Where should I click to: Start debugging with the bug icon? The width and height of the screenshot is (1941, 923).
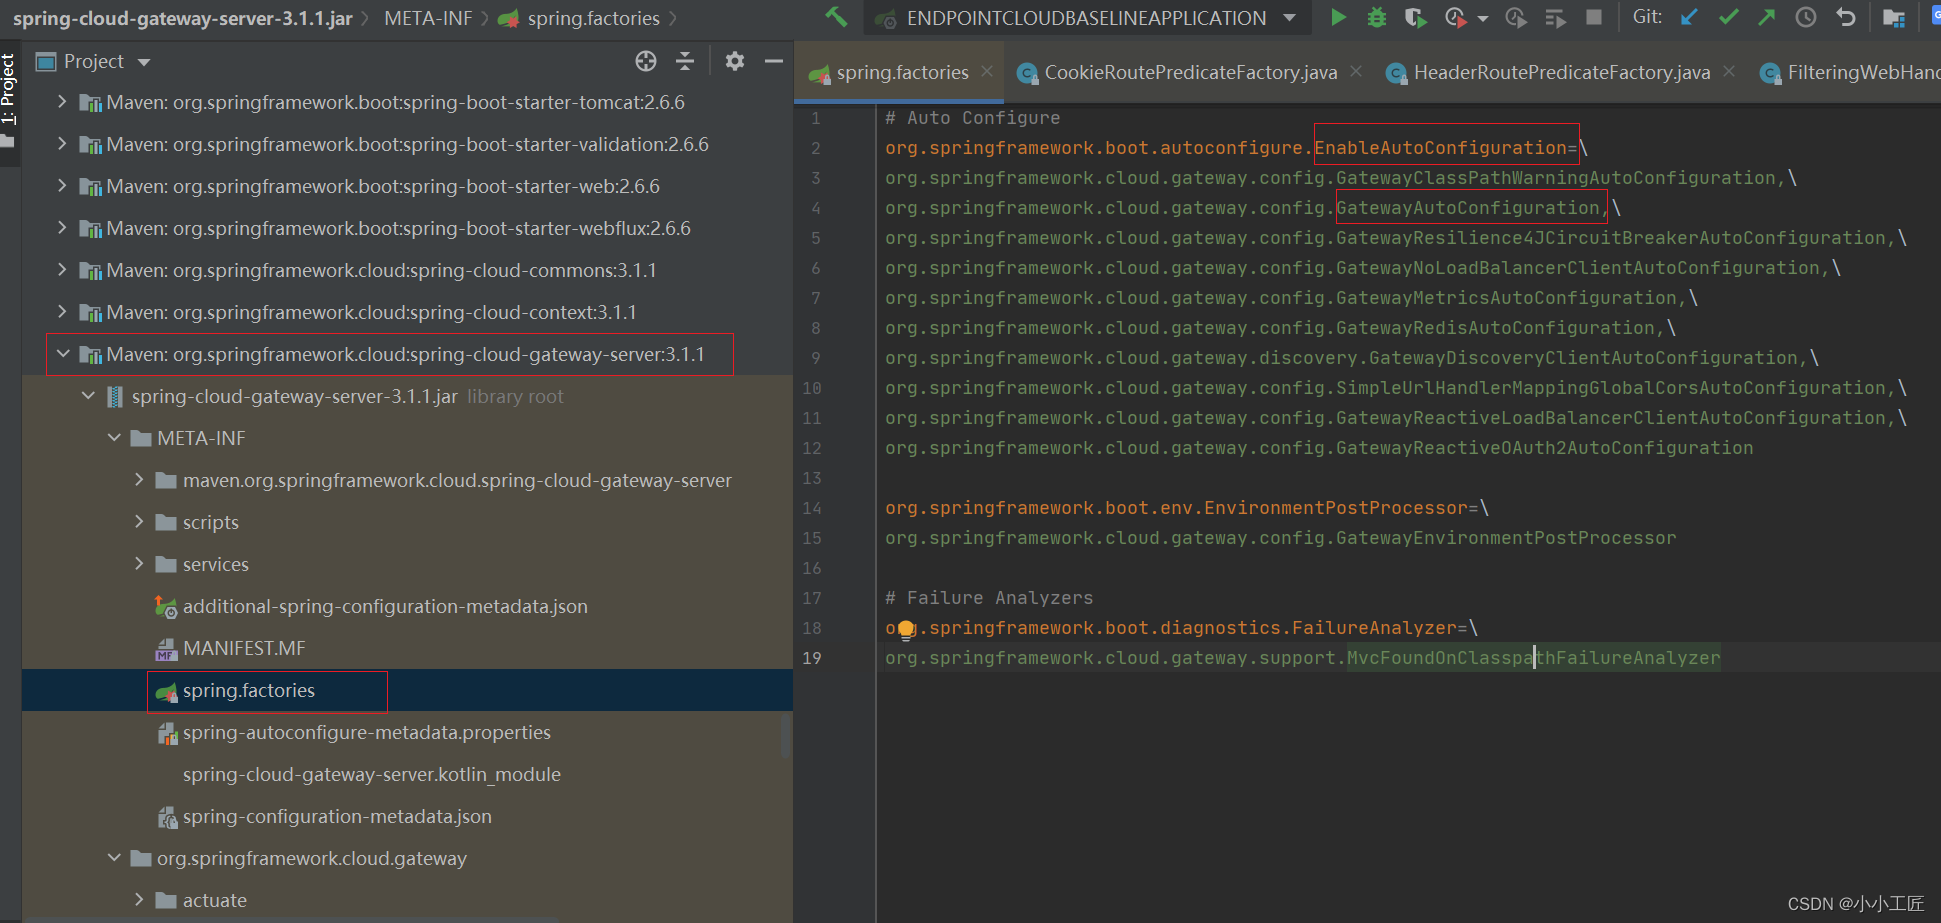click(1377, 17)
